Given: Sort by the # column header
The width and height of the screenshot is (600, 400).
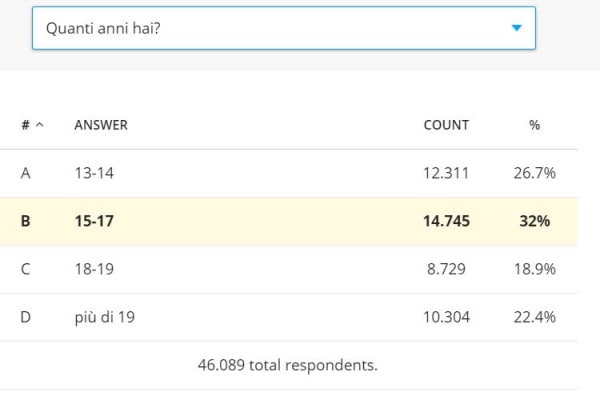Looking at the screenshot, I should [25, 125].
